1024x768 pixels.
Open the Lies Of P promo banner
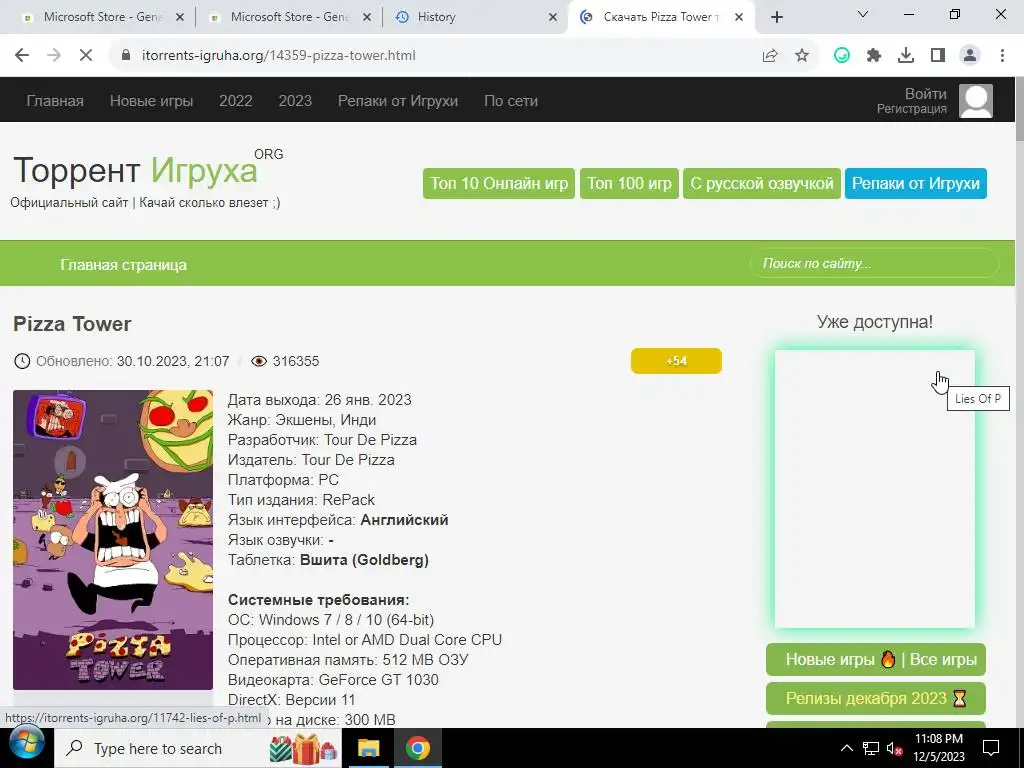click(x=874, y=489)
